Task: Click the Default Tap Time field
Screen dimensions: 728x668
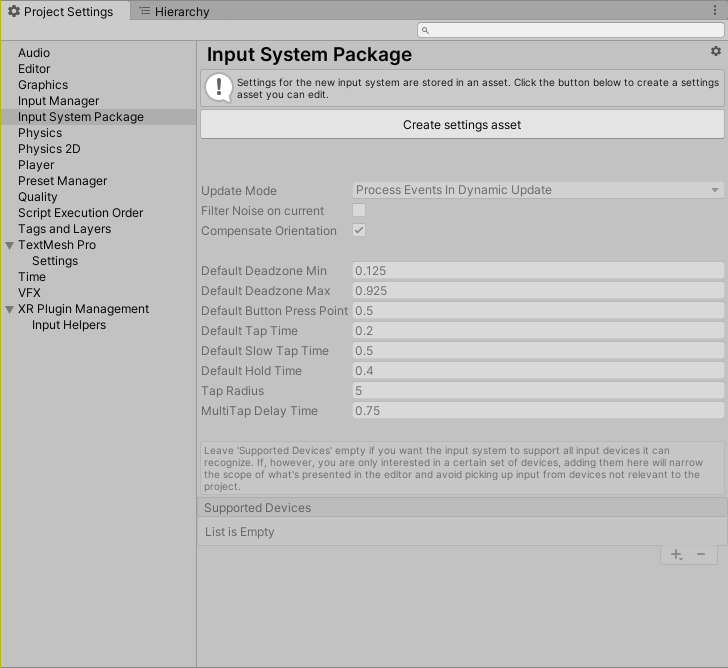Action: pos(538,331)
